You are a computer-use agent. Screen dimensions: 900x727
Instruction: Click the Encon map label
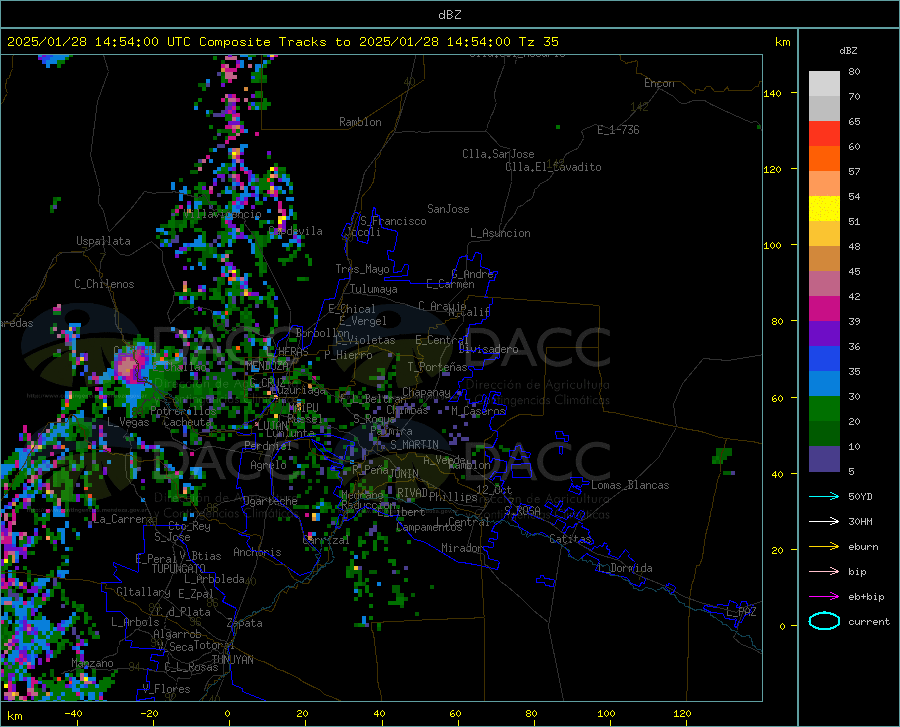659,83
